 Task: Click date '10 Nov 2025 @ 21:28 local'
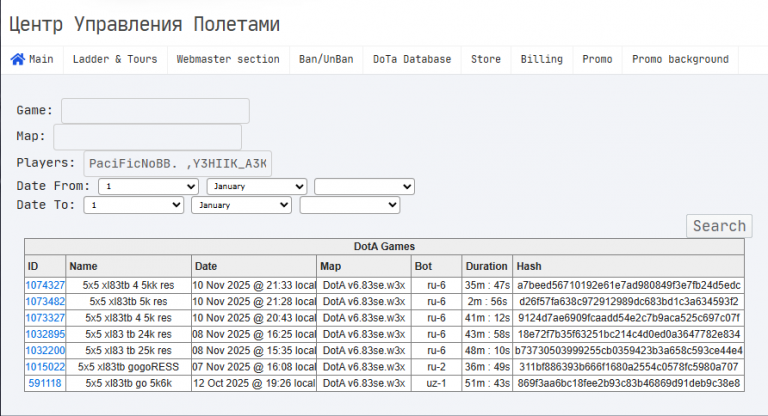[x=254, y=301]
